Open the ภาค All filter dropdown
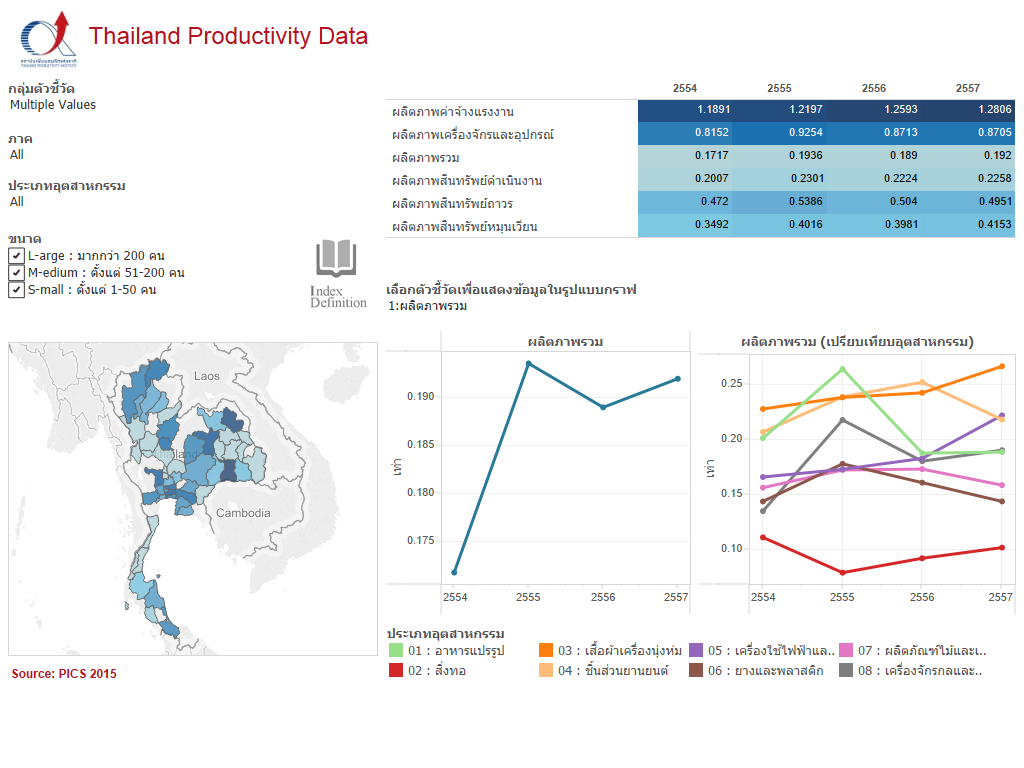The image size is (1024, 768). pyautogui.click(x=17, y=155)
